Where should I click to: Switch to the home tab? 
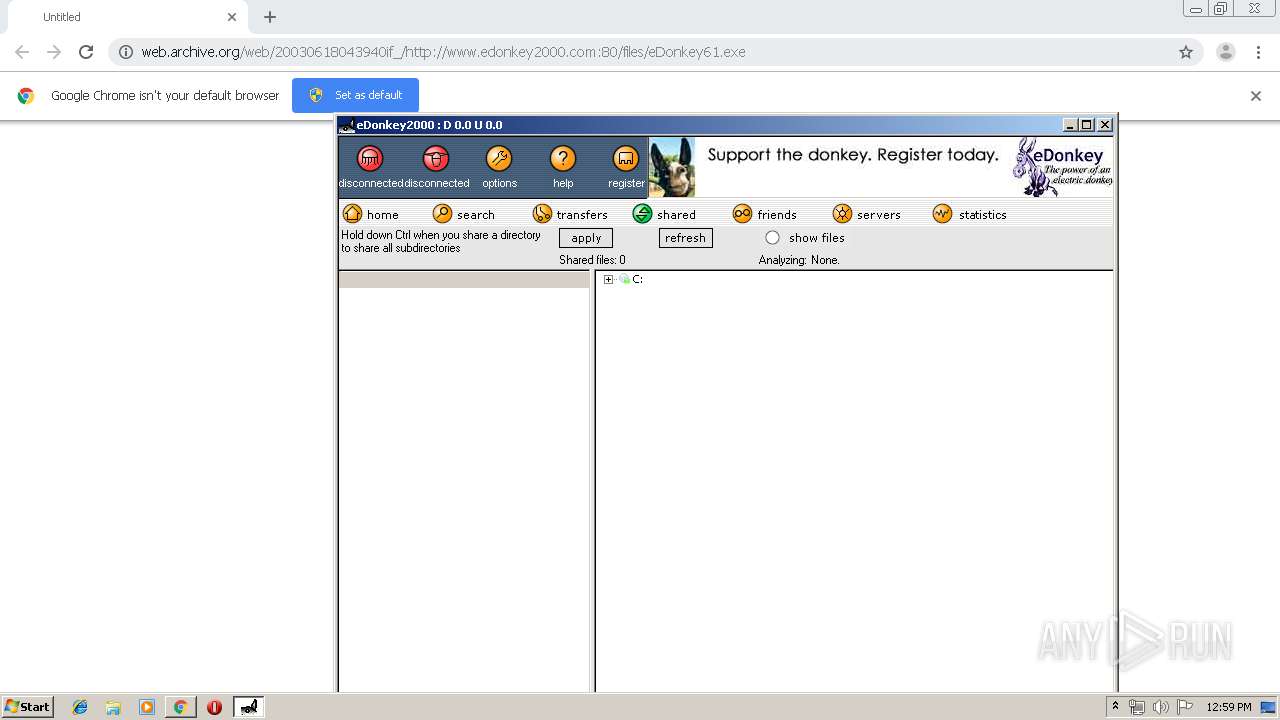coord(371,214)
